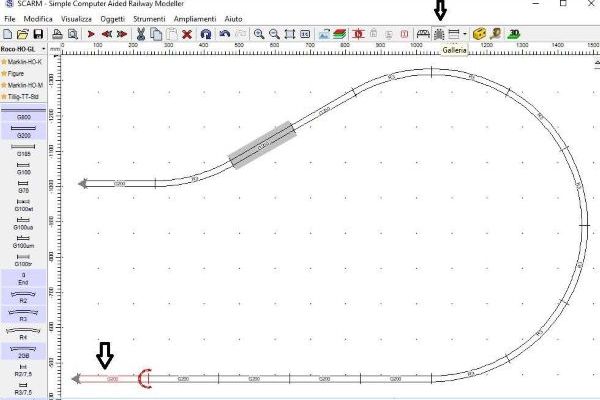The width and height of the screenshot is (600, 400).
Task: Select the red highlighted G200 track segment
Action: coord(110,379)
